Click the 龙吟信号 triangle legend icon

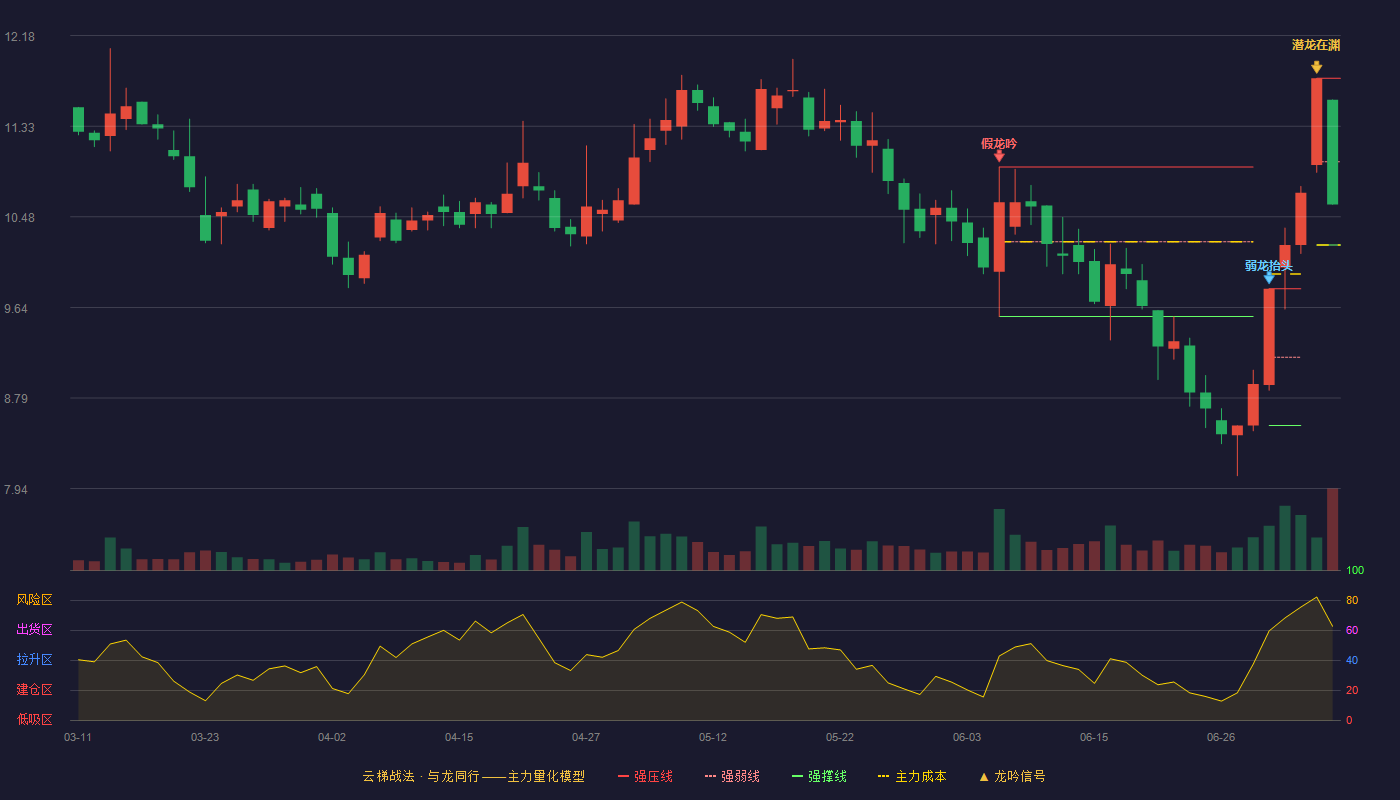pos(984,777)
